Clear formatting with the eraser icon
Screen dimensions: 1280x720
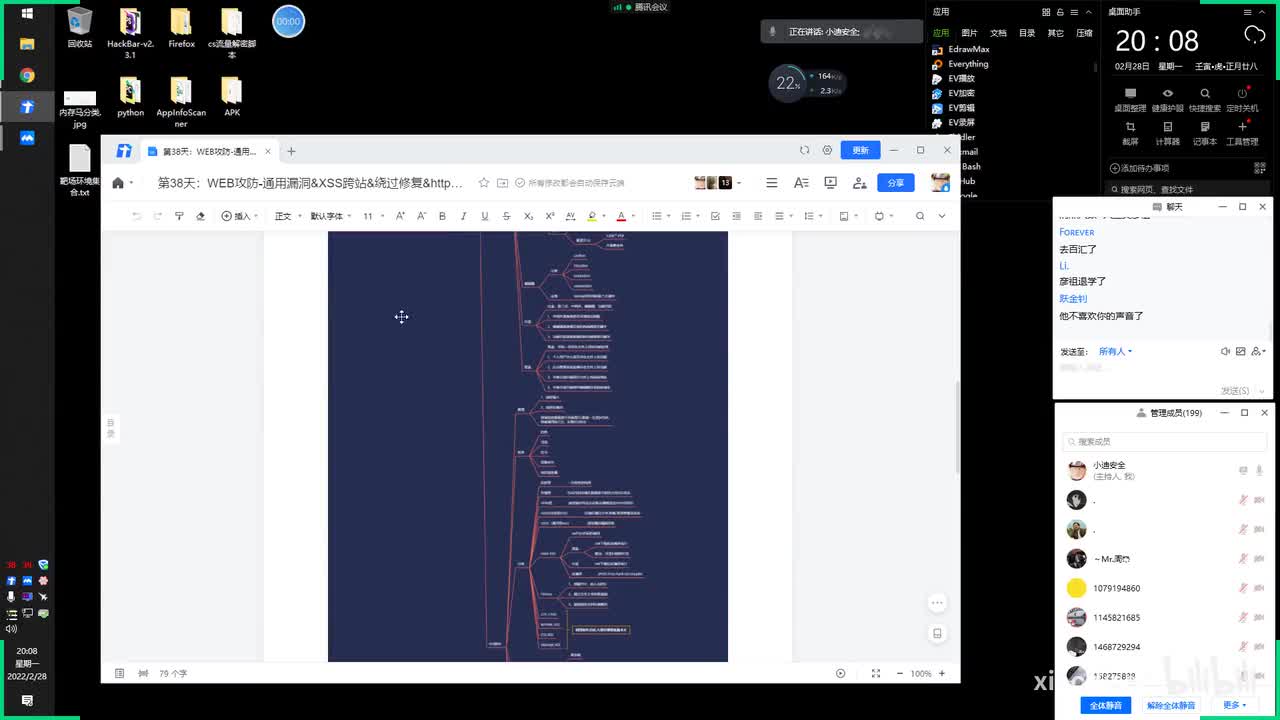(x=200, y=216)
